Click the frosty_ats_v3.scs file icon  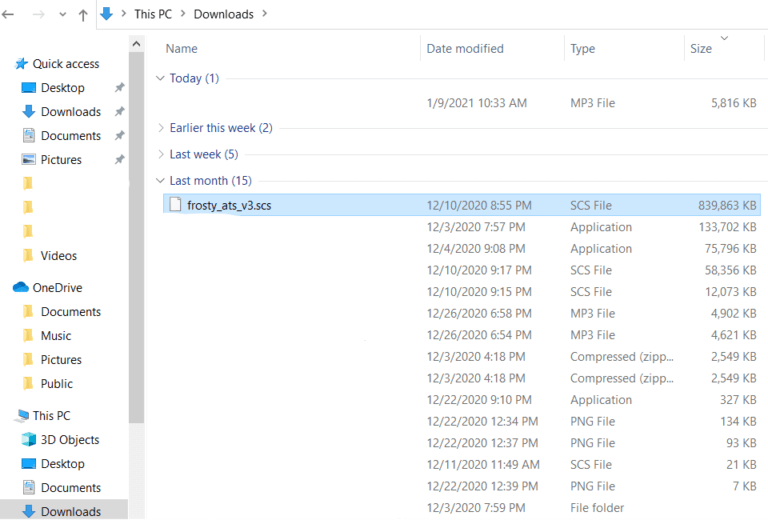click(175, 205)
